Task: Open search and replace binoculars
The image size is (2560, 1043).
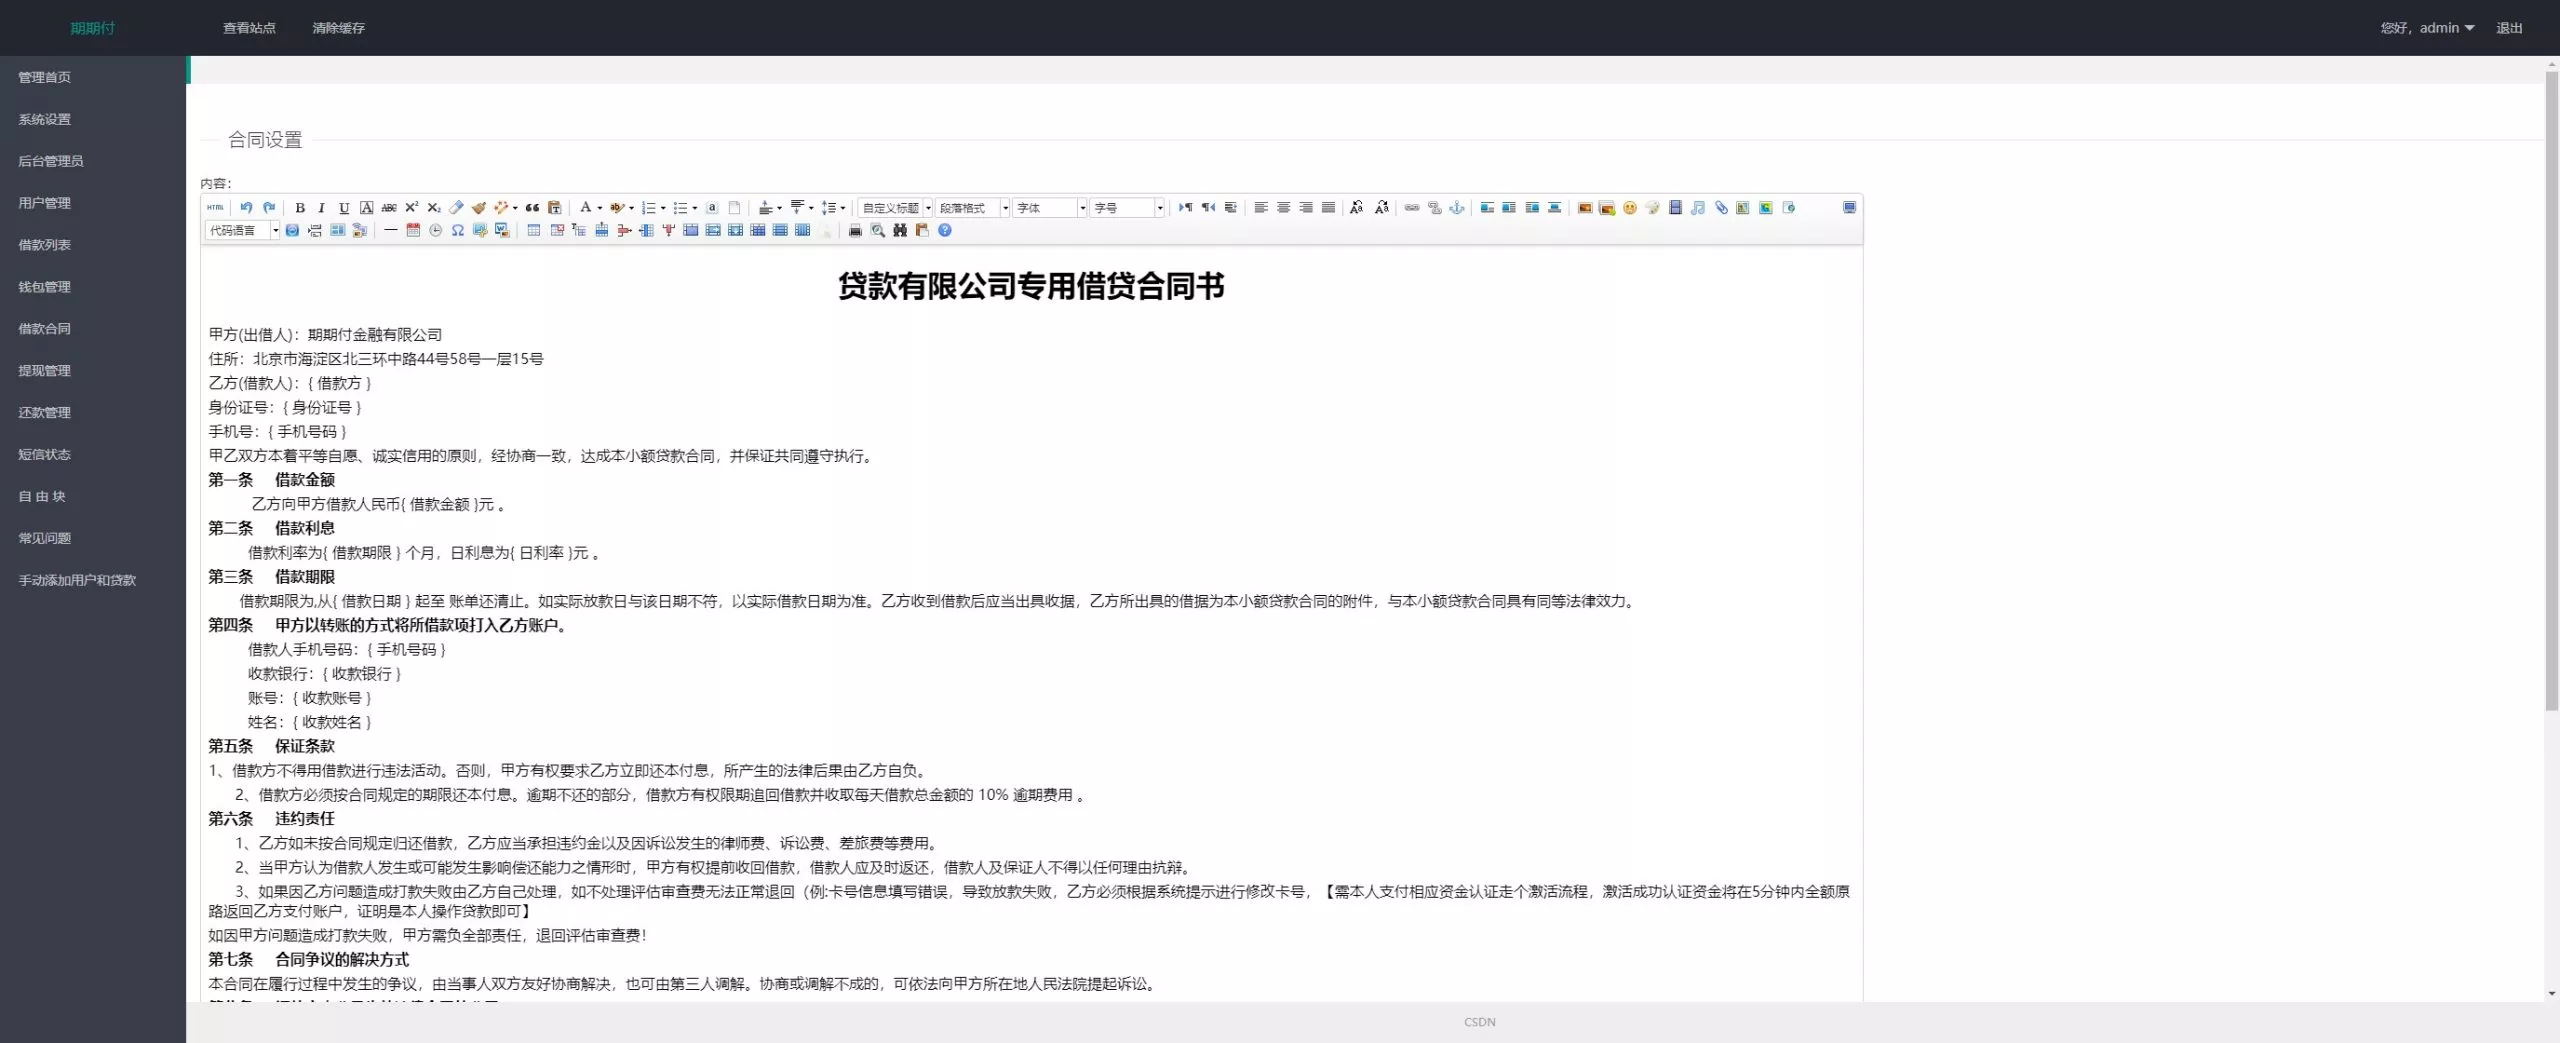Action: click(x=900, y=231)
